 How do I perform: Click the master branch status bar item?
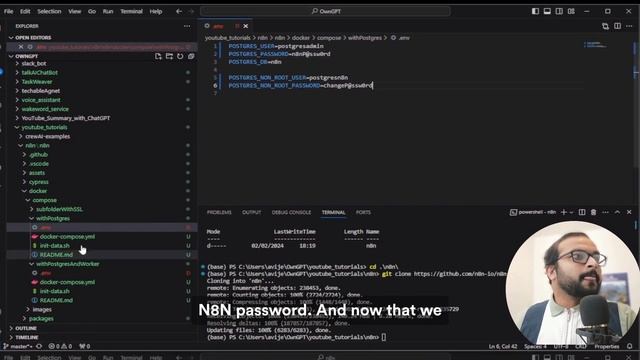point(18,347)
